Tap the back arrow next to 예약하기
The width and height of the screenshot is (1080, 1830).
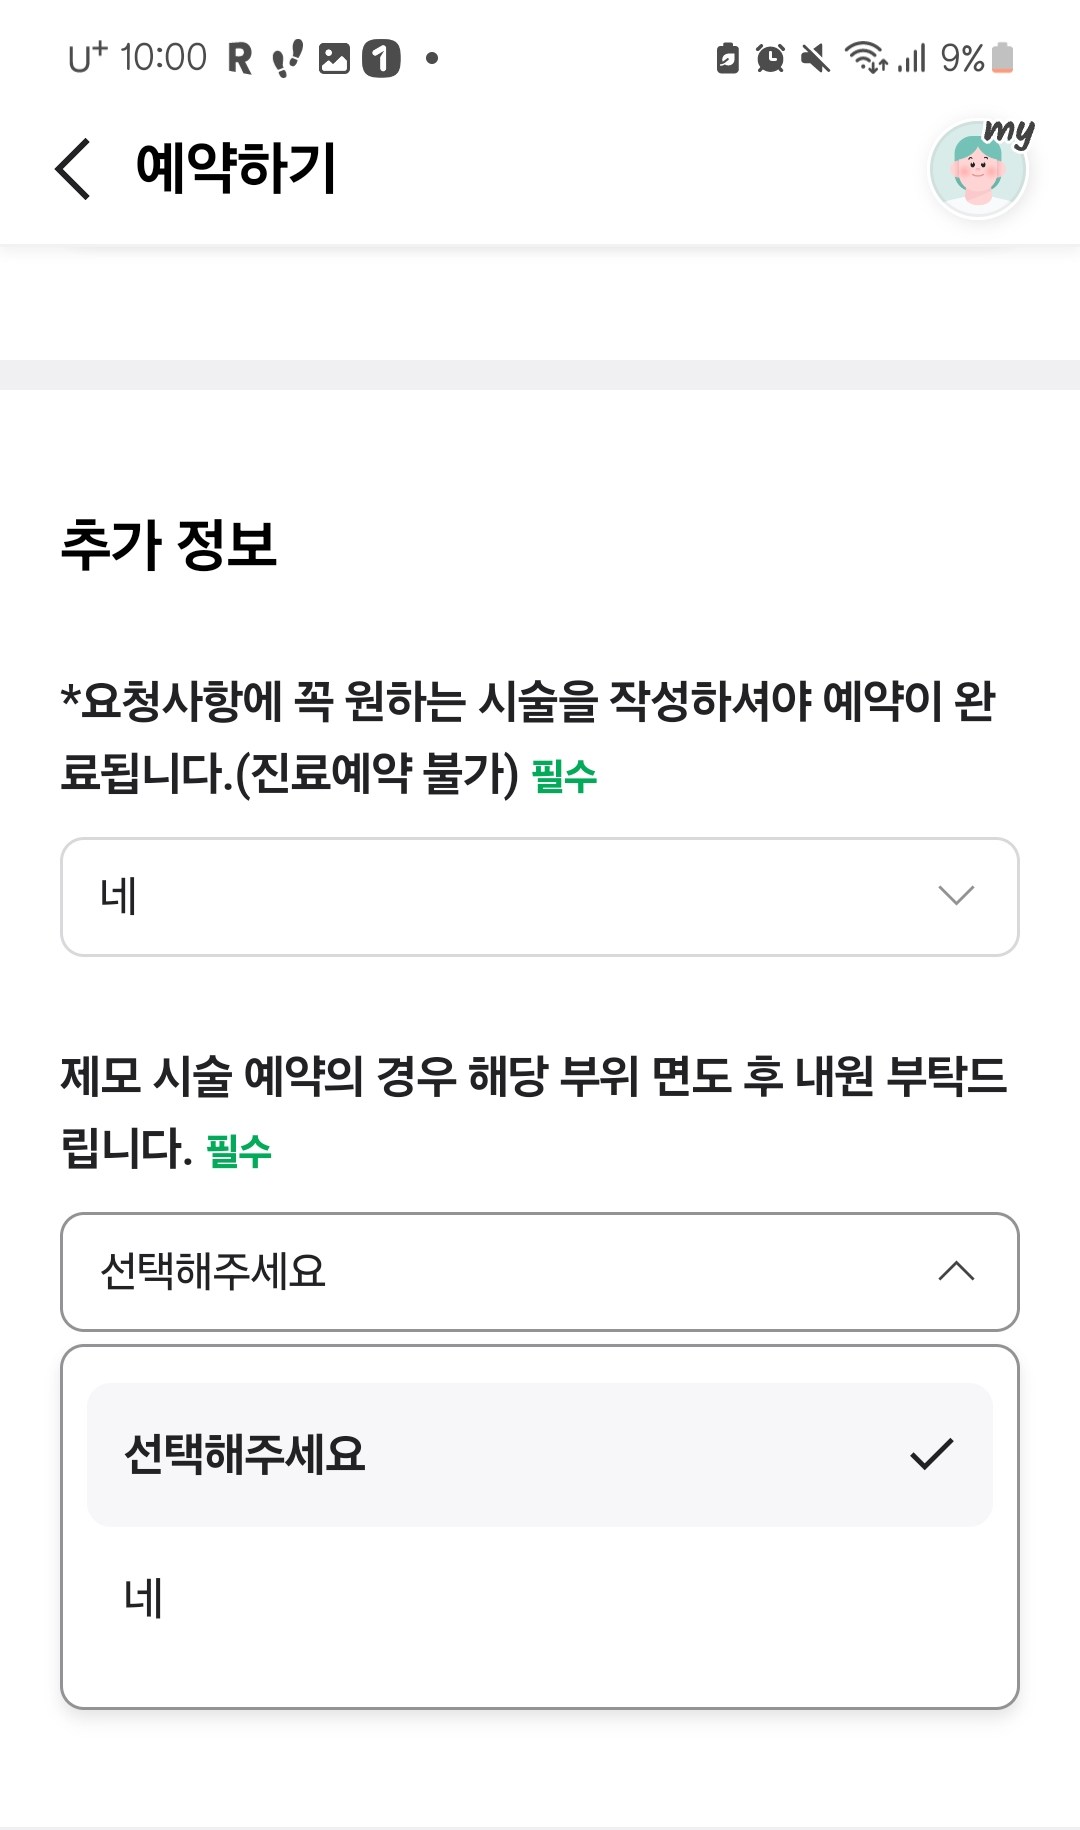coord(73,169)
